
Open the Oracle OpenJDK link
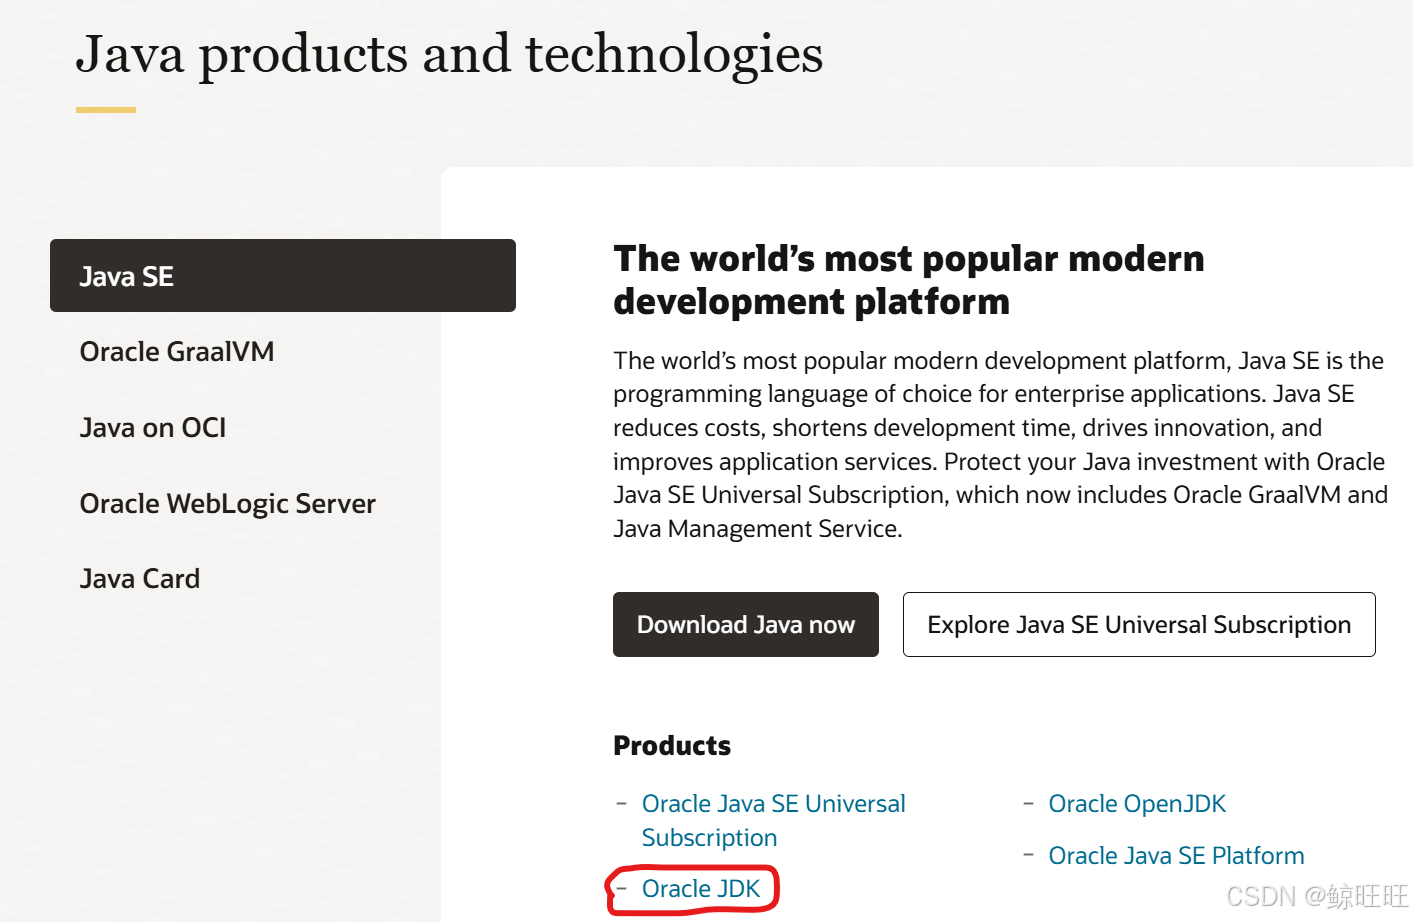tap(1137, 804)
